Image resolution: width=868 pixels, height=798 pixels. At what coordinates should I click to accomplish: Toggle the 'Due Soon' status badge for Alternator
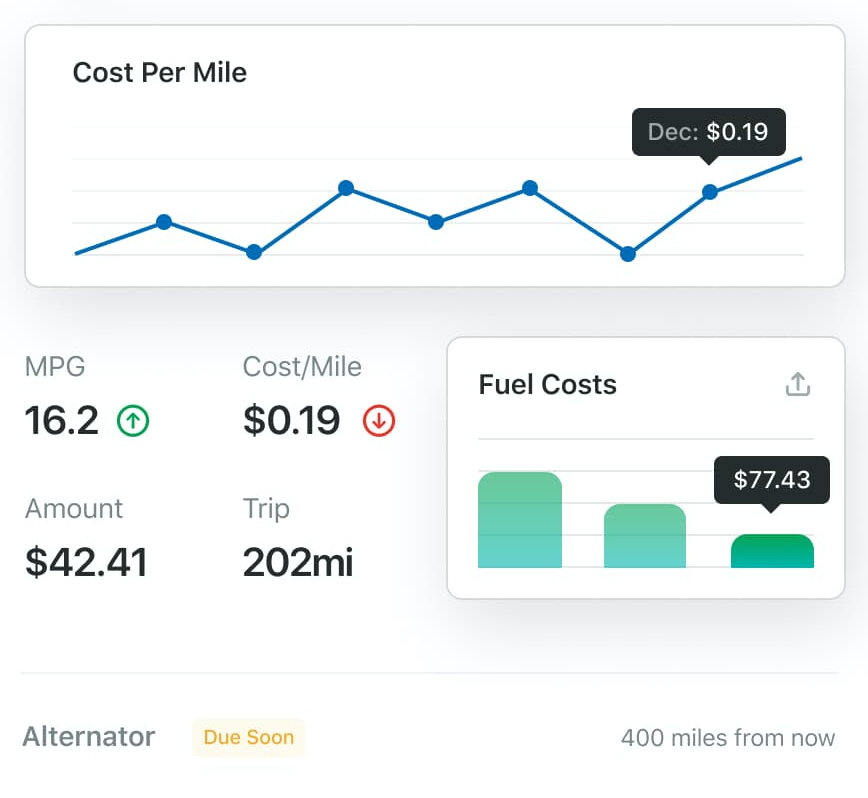(248, 738)
